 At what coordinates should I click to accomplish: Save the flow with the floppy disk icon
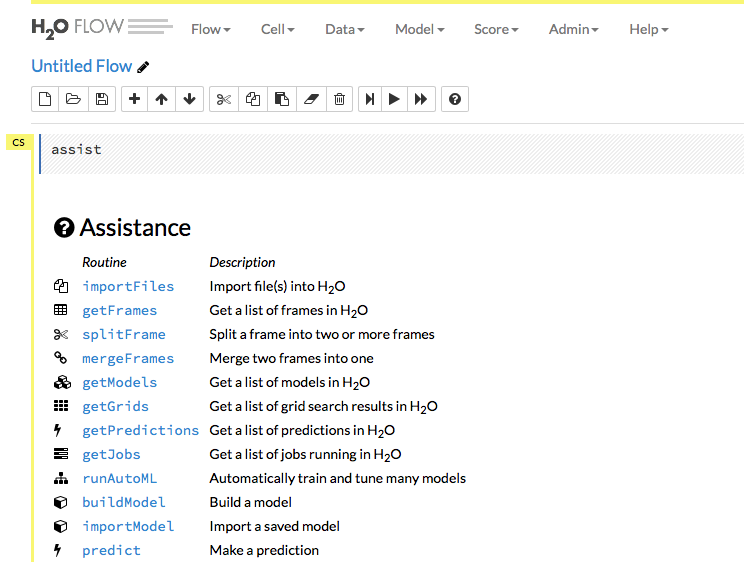102,99
